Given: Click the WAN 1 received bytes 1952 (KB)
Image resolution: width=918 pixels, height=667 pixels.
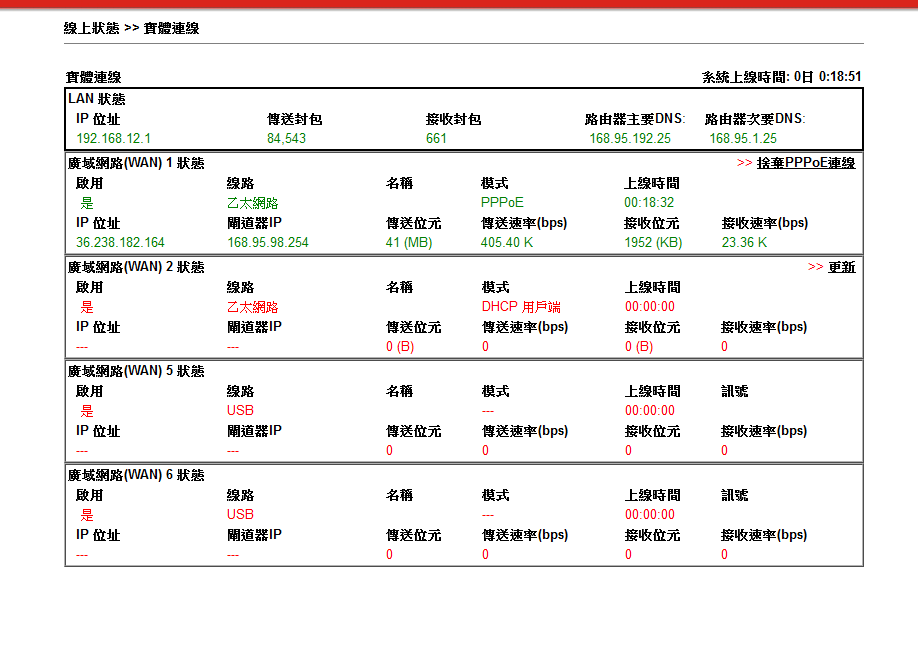Looking at the screenshot, I should coord(654,243).
